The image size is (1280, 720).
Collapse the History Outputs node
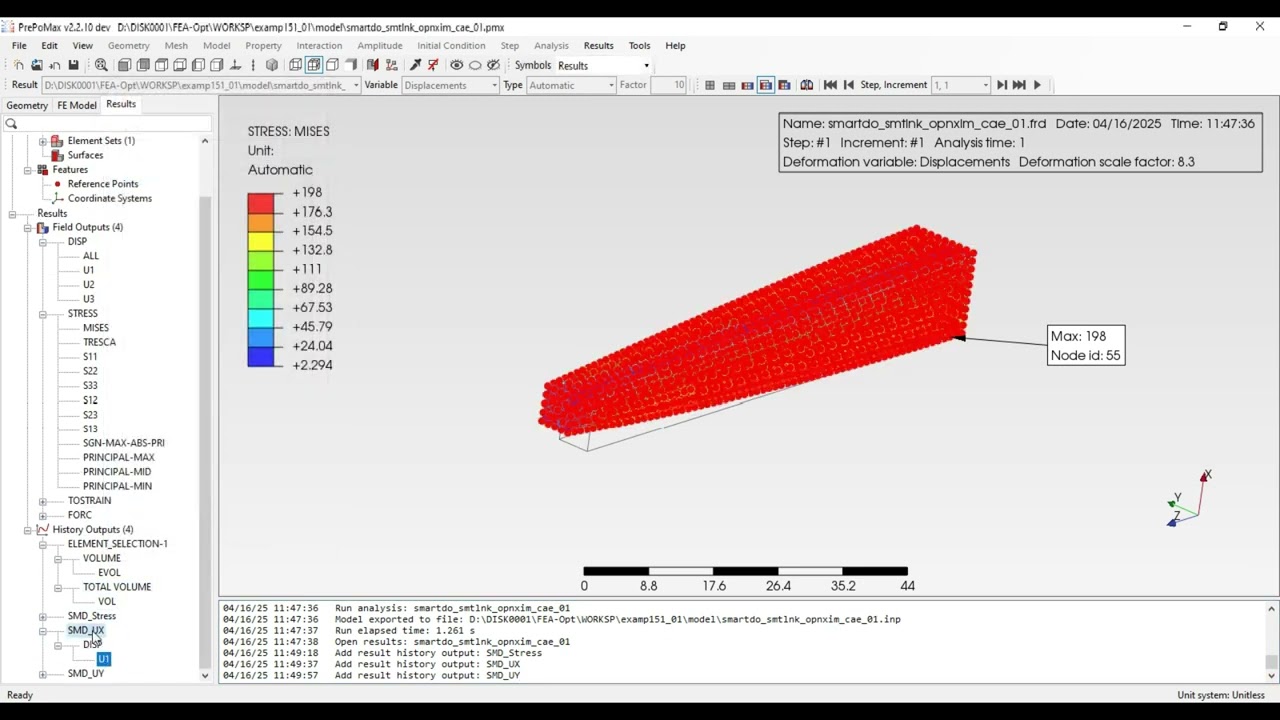28,530
